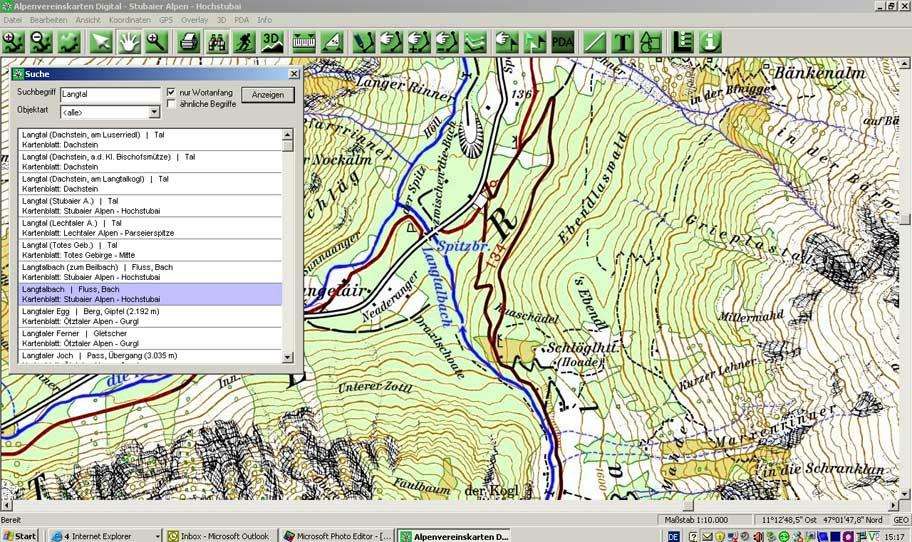This screenshot has height=542, width=912.
Task: Click the Anzeigen button
Action: point(268,95)
